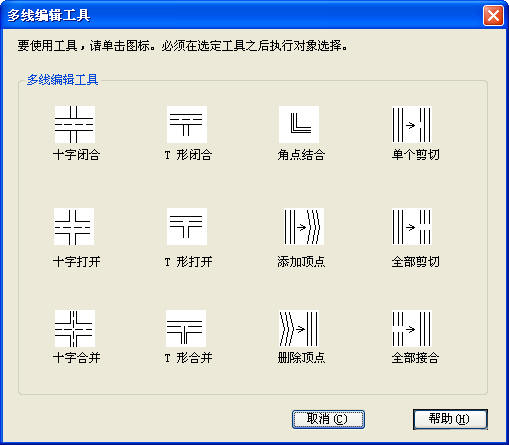Click the T 形合并 text label

pyautogui.click(x=189, y=358)
